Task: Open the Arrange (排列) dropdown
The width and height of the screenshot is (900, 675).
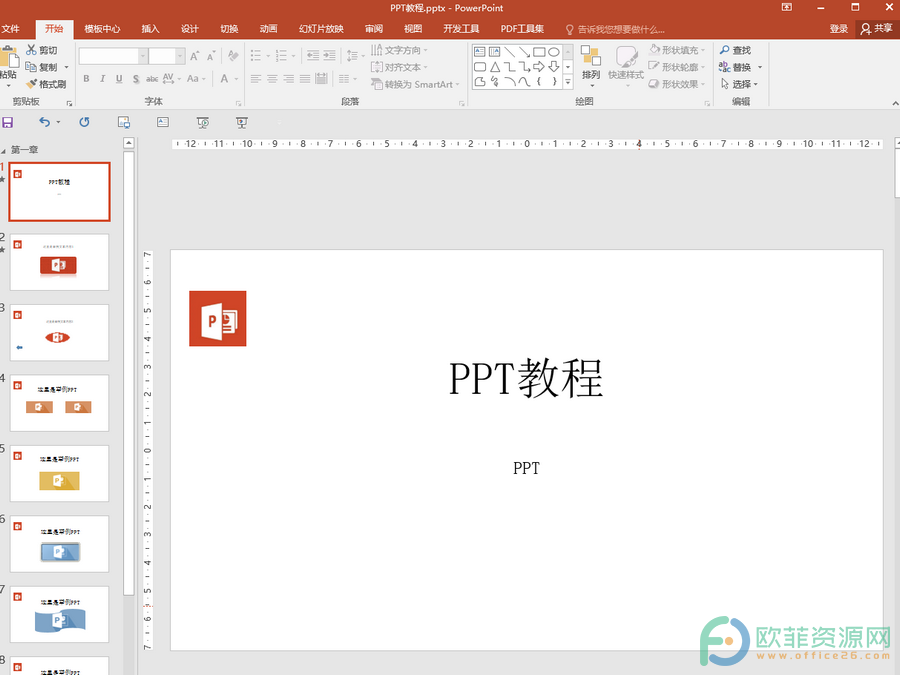Action: pos(591,67)
